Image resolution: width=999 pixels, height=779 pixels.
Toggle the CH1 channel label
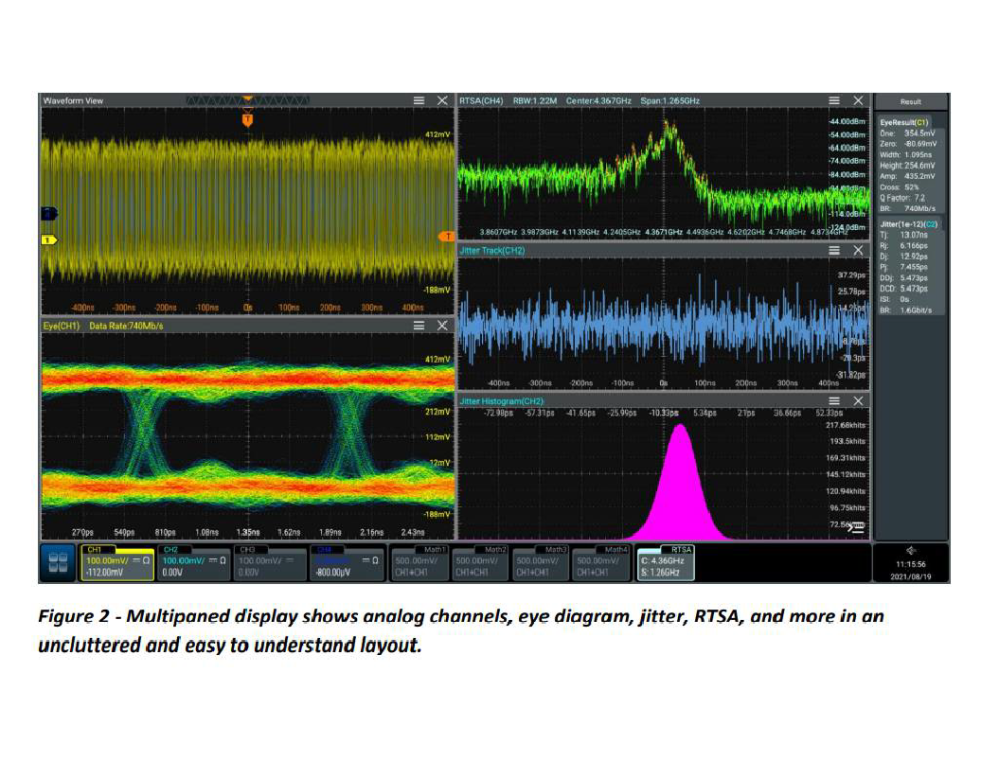point(95,550)
